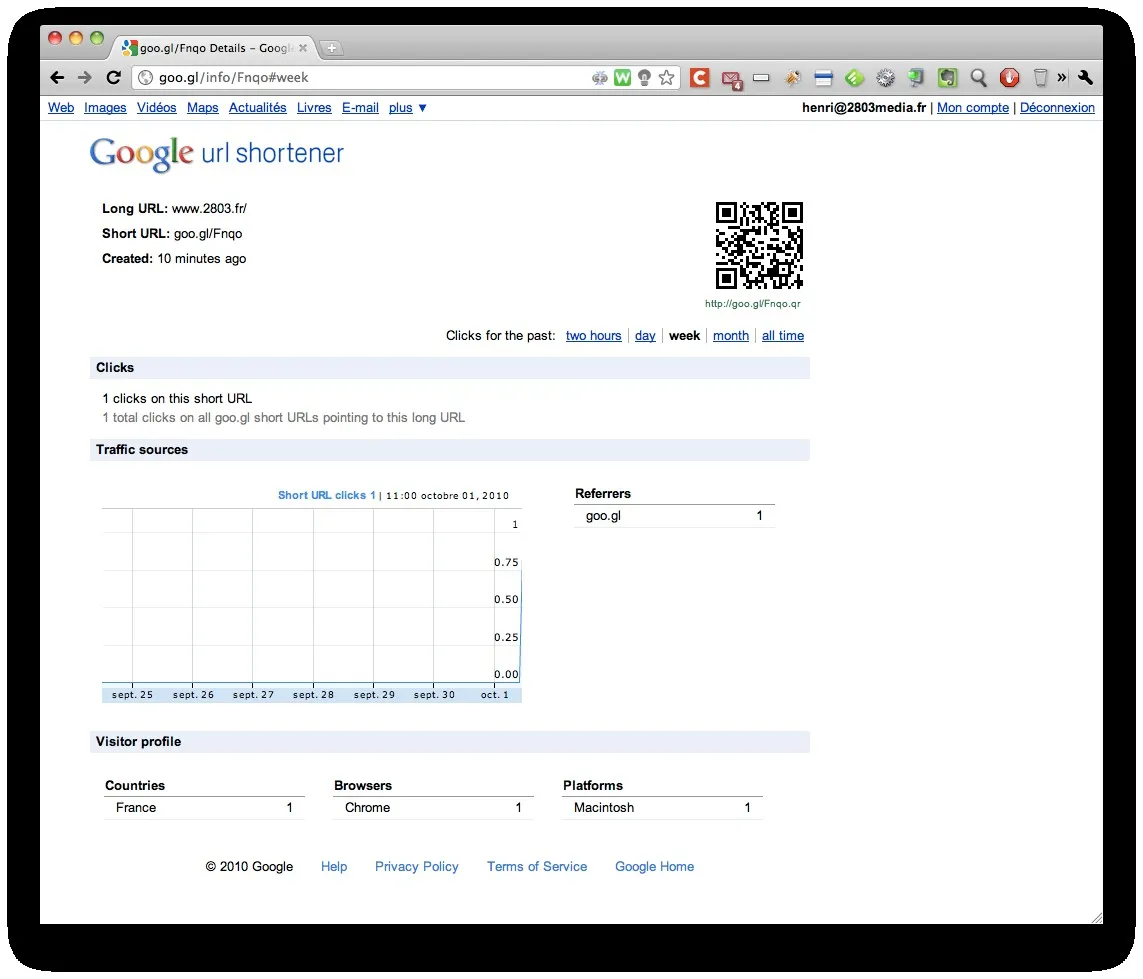Click the trash can extension icon
1143x979 pixels.
[1040, 77]
